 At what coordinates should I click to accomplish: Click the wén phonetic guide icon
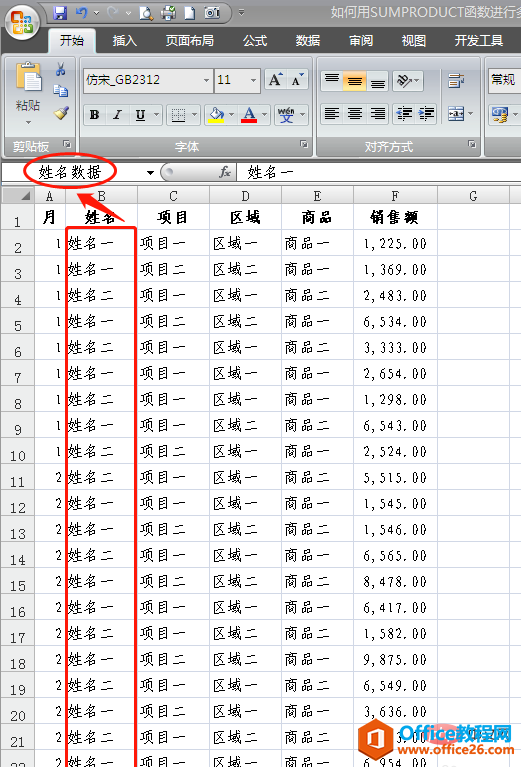pos(286,115)
